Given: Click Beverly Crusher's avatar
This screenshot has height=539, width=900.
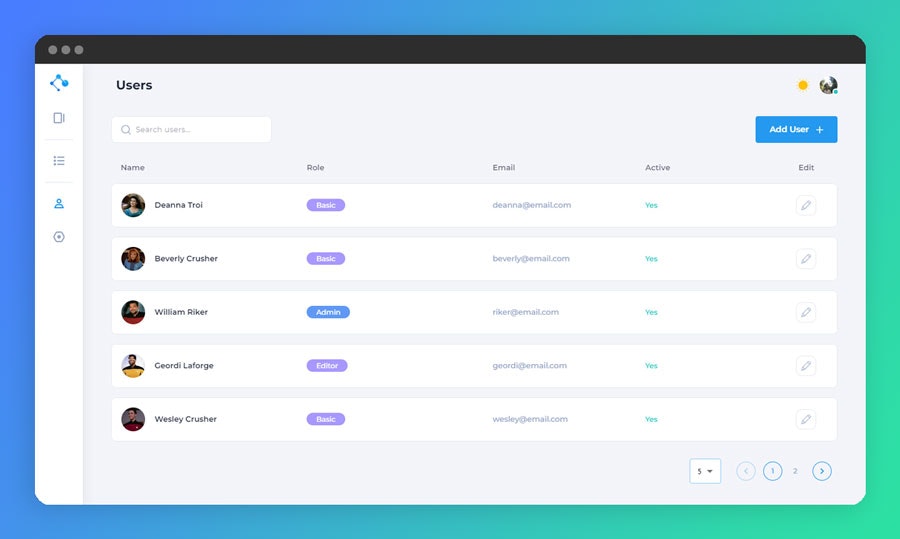Looking at the screenshot, I should [x=133, y=259].
